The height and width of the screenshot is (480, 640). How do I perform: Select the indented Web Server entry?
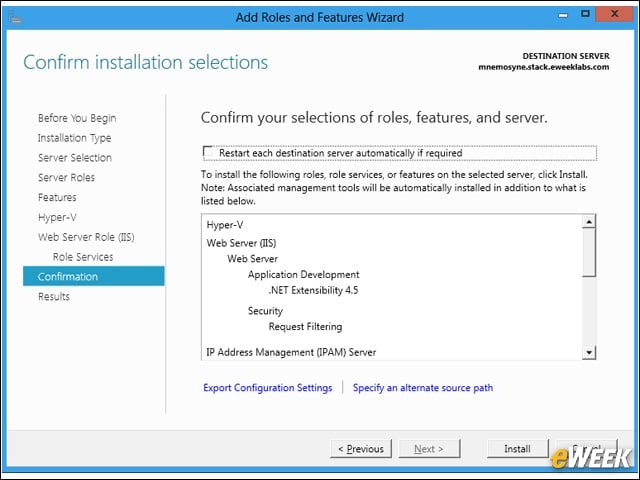(252, 259)
